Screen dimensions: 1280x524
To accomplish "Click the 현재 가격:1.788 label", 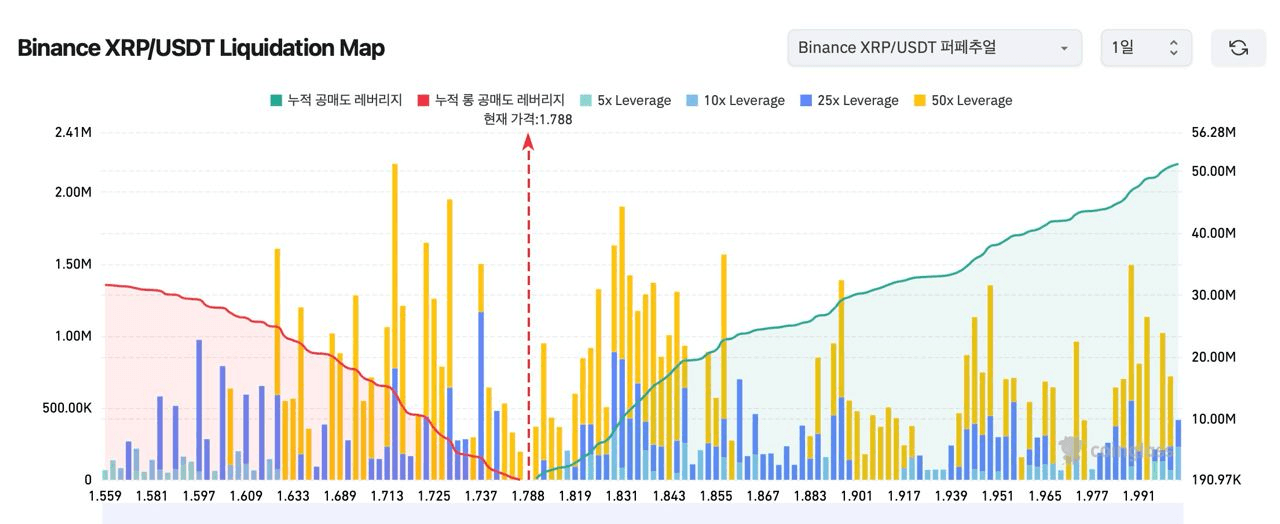I will point(528,119).
